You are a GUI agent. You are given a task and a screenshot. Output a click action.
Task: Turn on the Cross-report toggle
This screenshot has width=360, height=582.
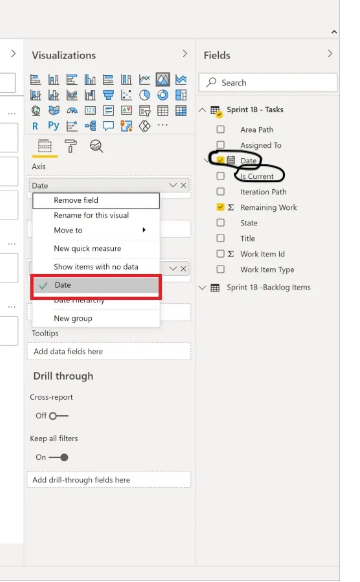[x=58, y=416]
